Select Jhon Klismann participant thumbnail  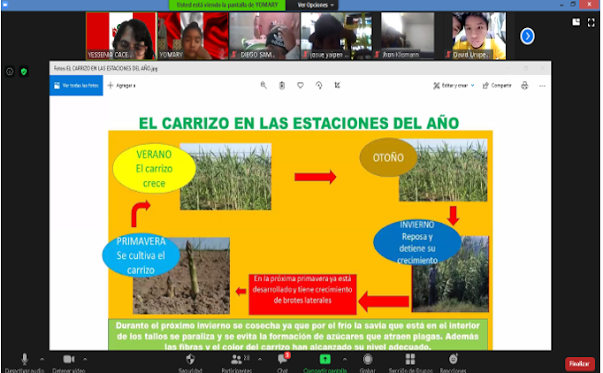click(408, 36)
